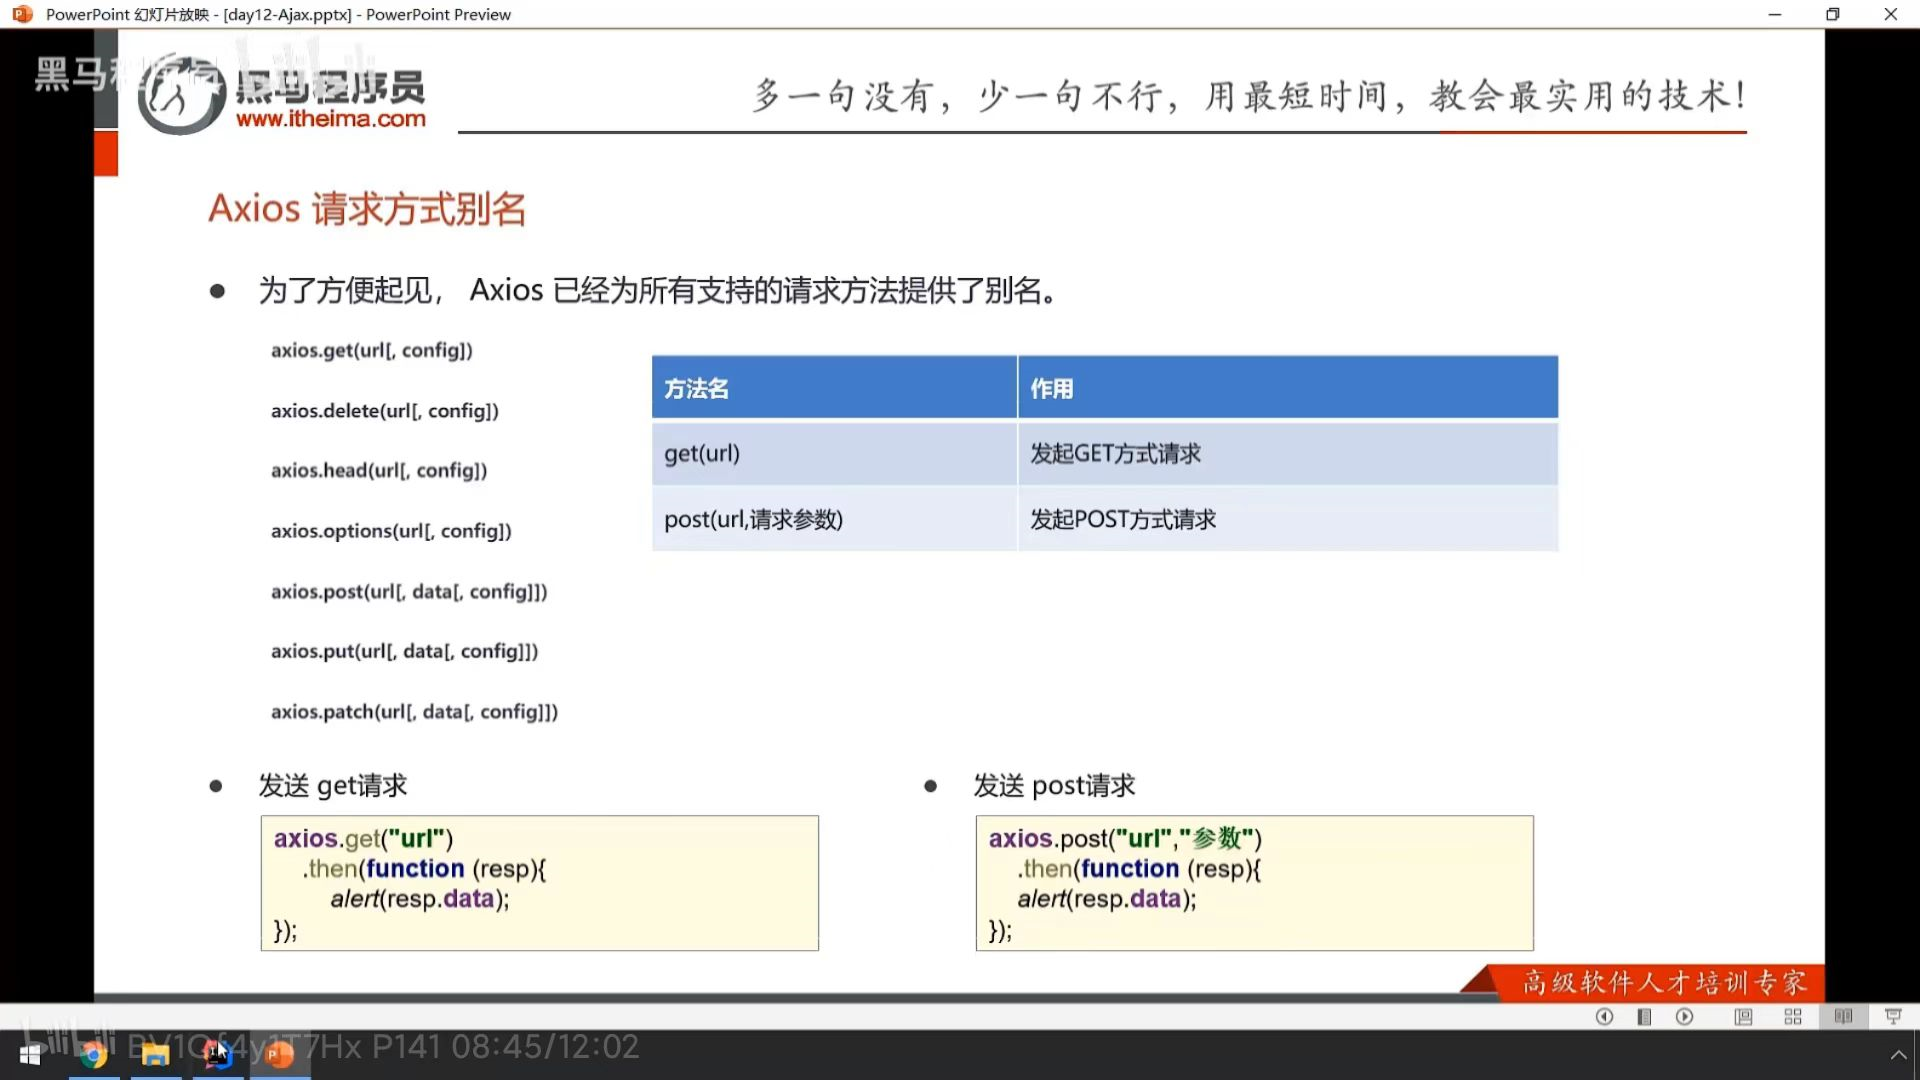The width and height of the screenshot is (1920, 1080).
Task: Minimize the PowerPoint preview window
Action: pos(1774,14)
